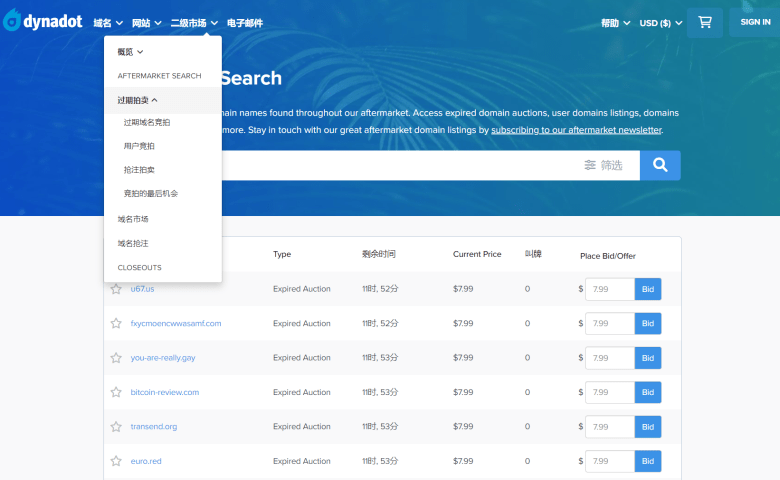The image size is (780, 480).
Task: Favorite fxycmoencwwasamf.com with star
Action: coord(116,323)
